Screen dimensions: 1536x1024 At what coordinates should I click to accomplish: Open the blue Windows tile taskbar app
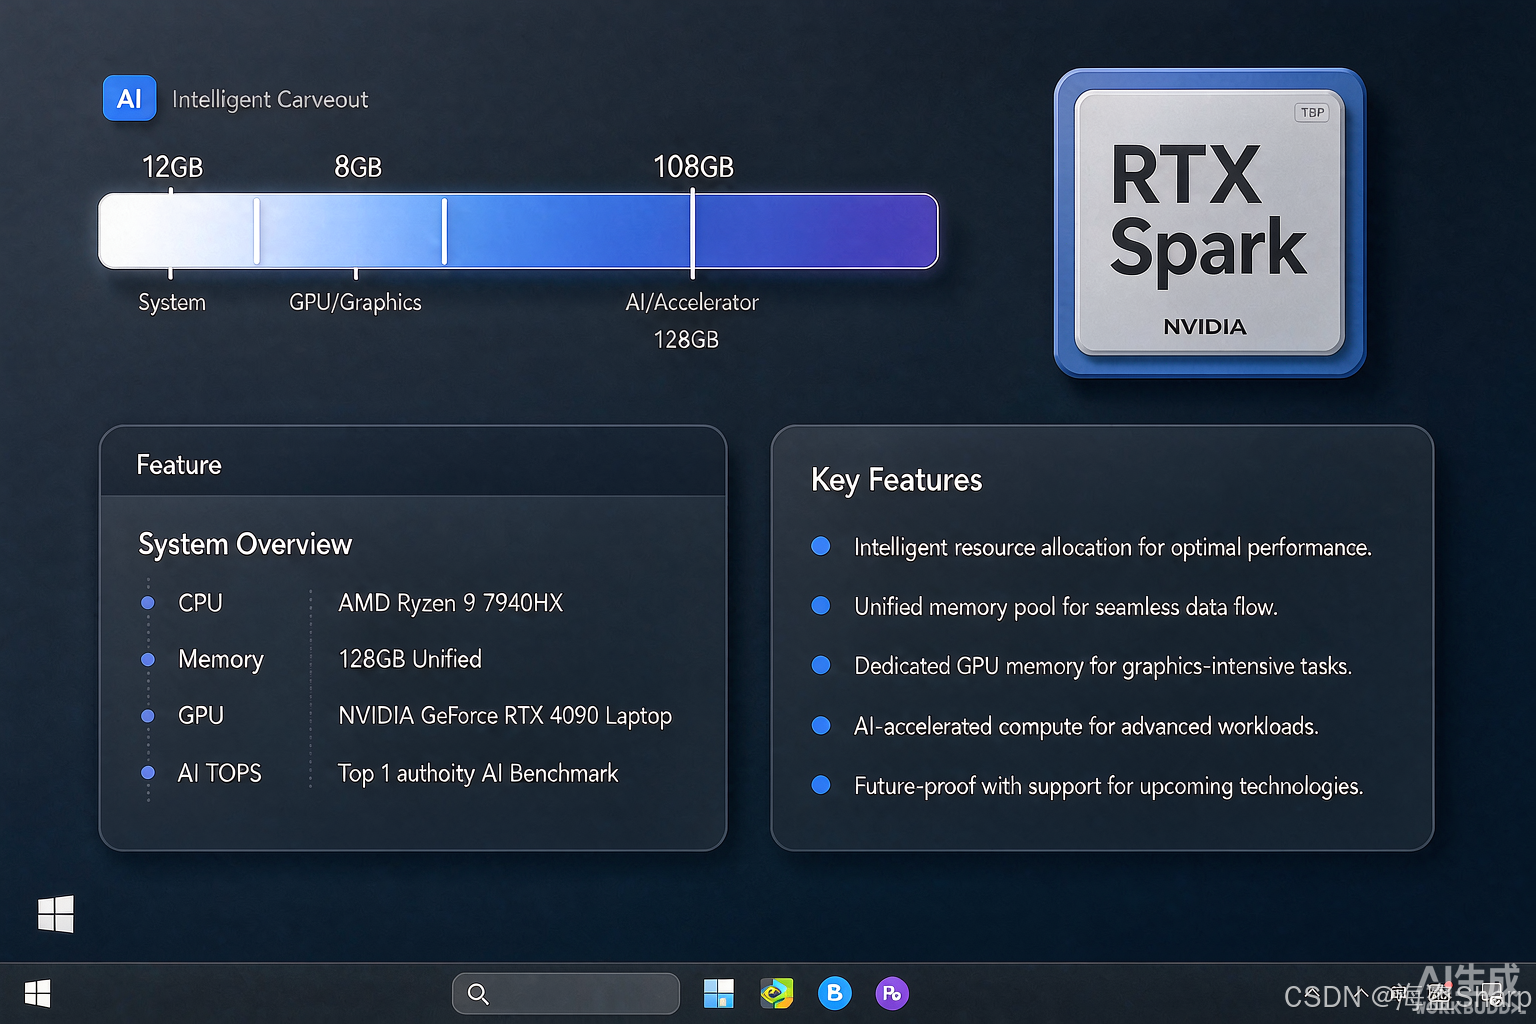[x=718, y=993]
